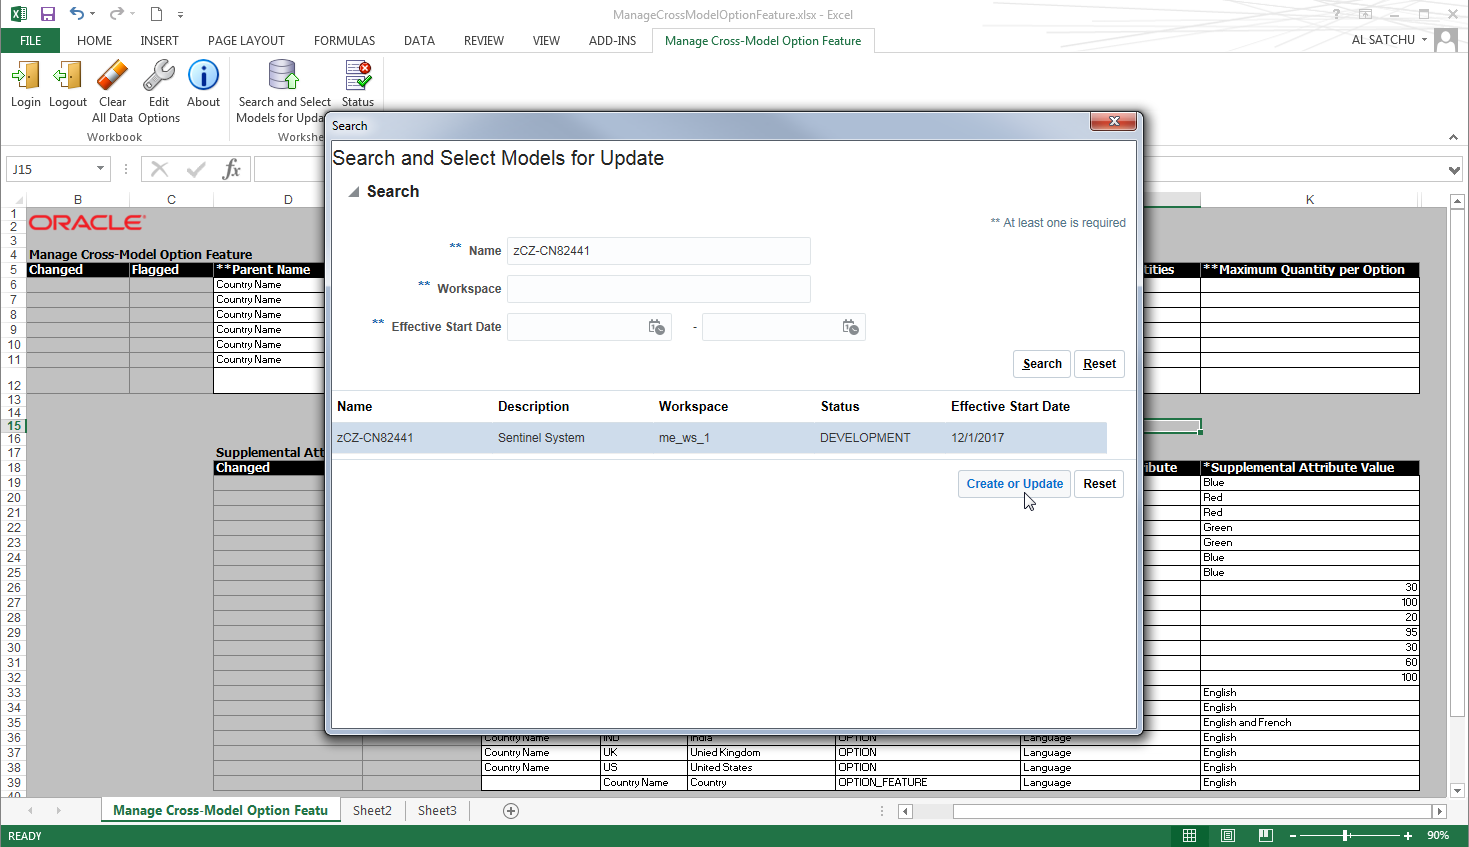Image resolution: width=1469 pixels, height=847 pixels.
Task: Switch to Page Layout view in status bar
Action: click(1228, 836)
